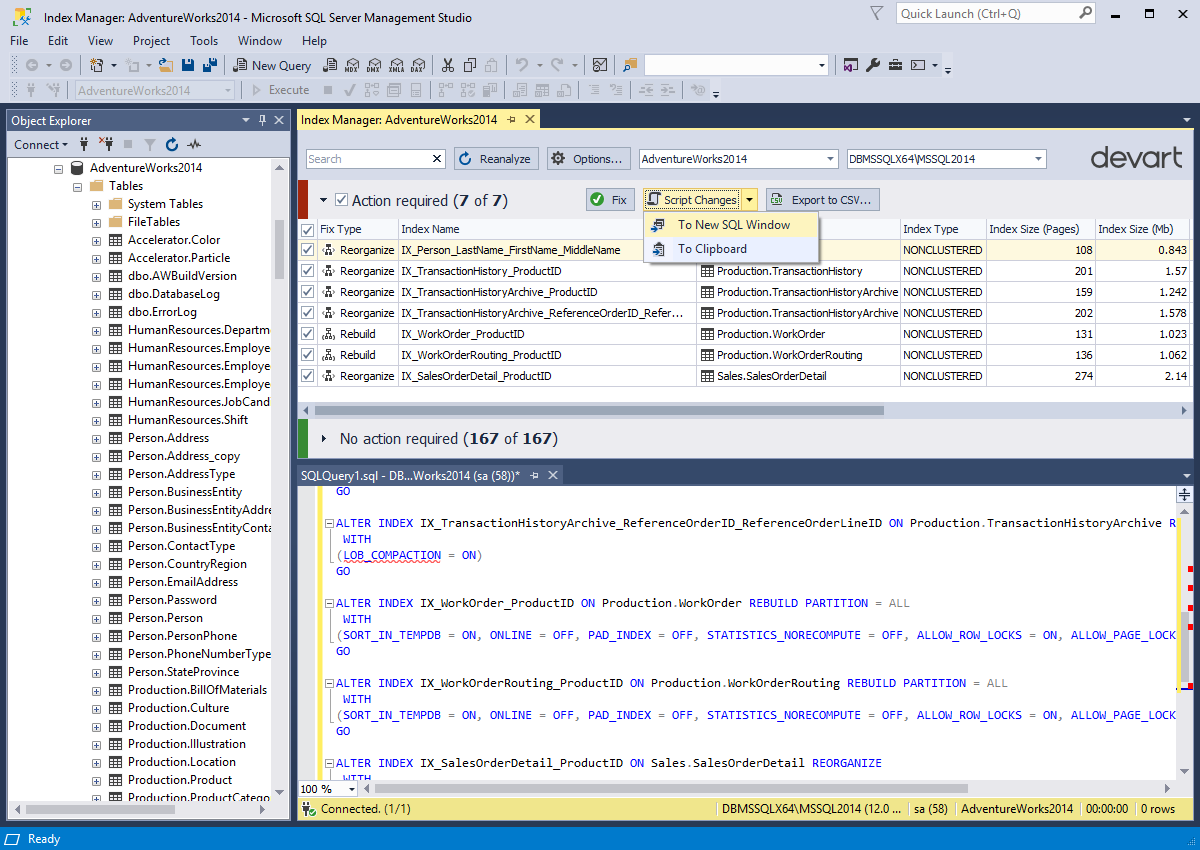Expand the No action required section
Viewport: 1200px width, 850px height.
[x=323, y=439]
